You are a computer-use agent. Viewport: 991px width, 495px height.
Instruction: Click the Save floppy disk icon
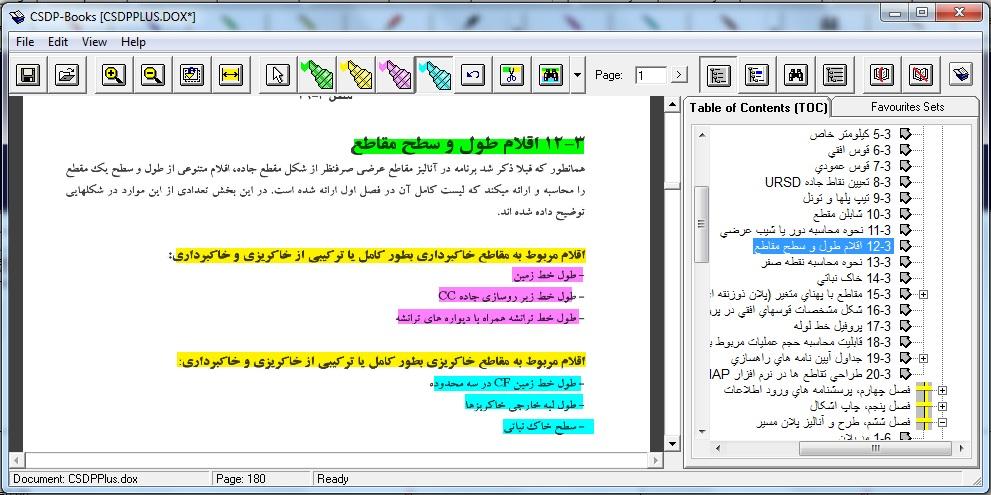[28, 75]
